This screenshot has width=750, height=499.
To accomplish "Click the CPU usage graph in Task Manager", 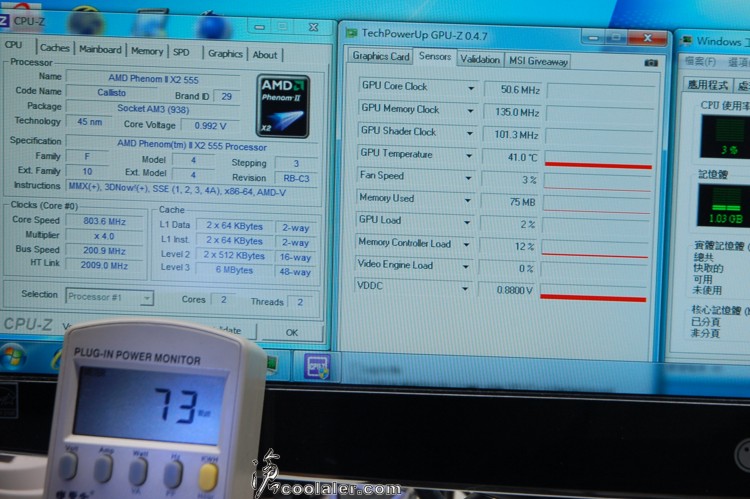I will (x=725, y=137).
